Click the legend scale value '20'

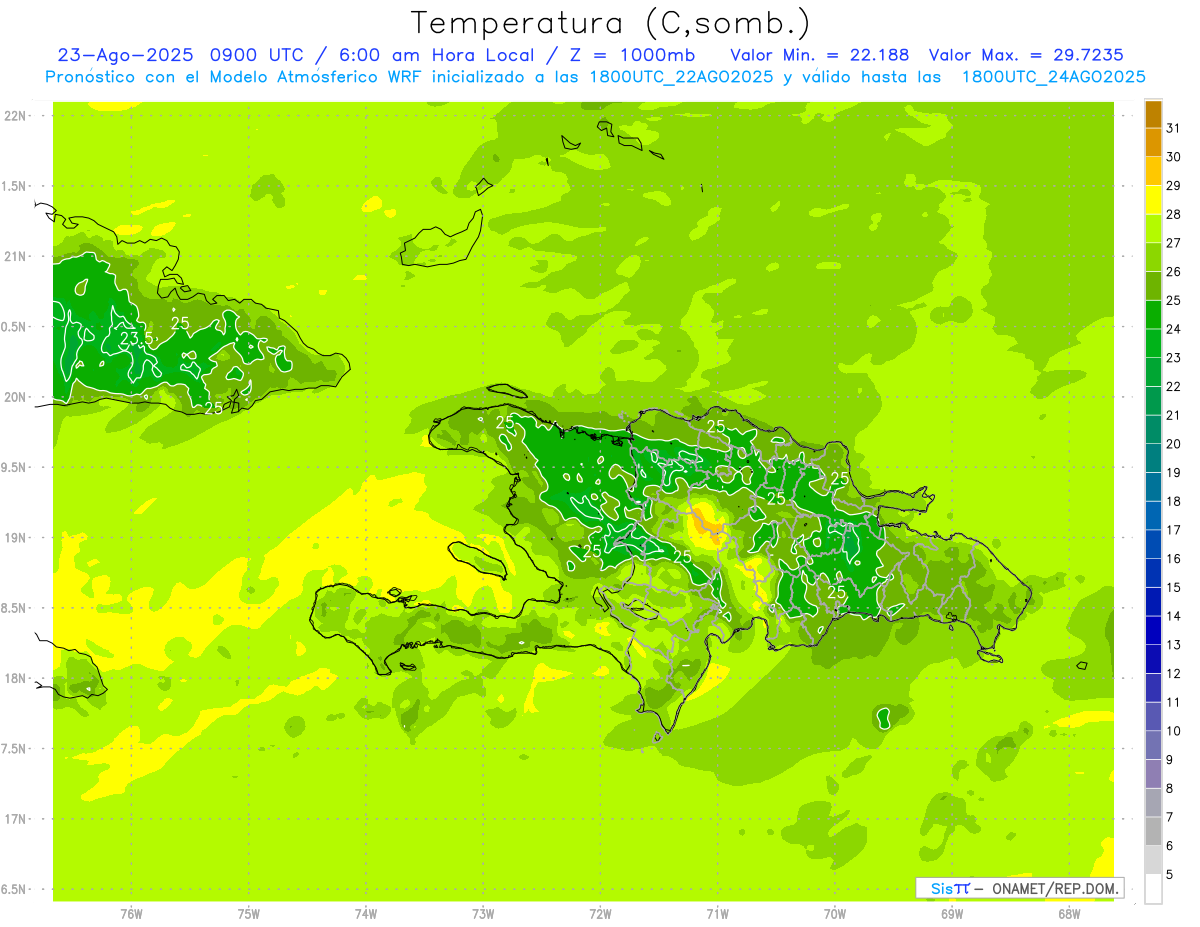tap(1173, 444)
